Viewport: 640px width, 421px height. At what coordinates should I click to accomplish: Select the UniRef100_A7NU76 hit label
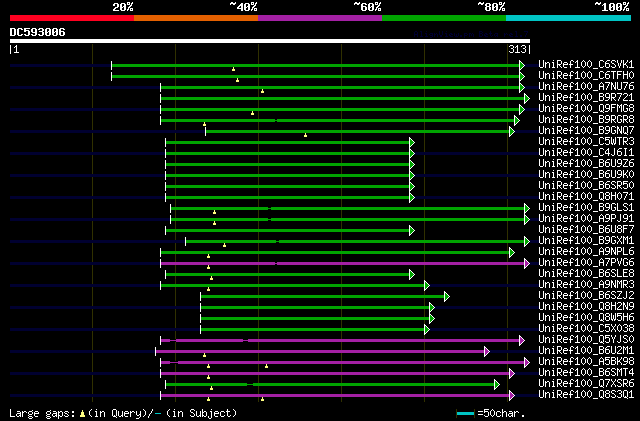[586, 87]
